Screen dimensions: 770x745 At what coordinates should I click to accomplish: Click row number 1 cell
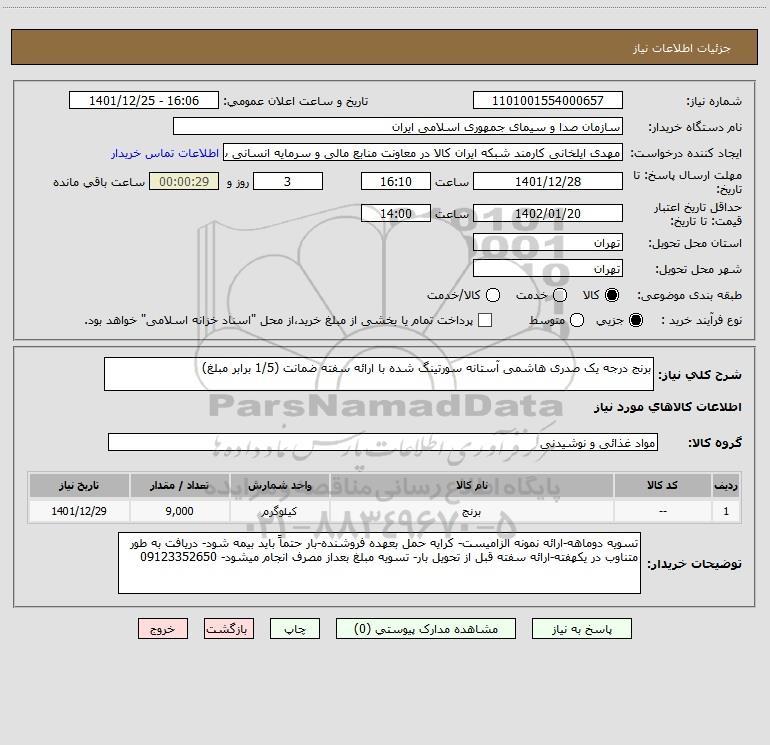click(x=726, y=511)
